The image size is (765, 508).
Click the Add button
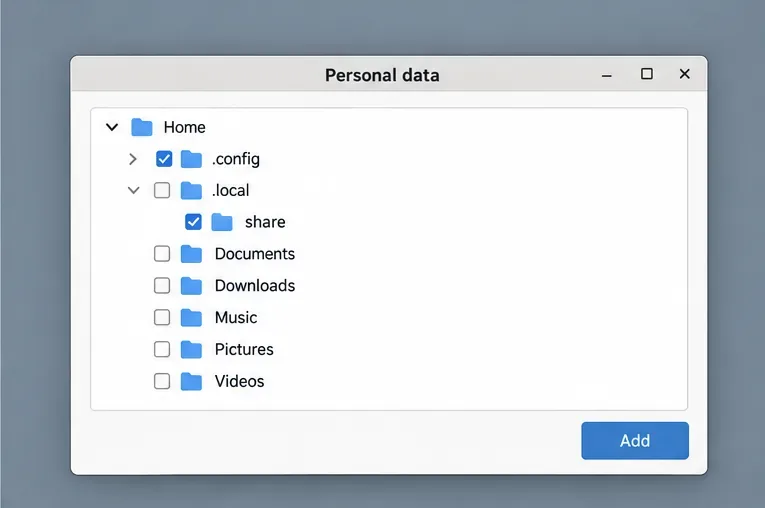635,441
